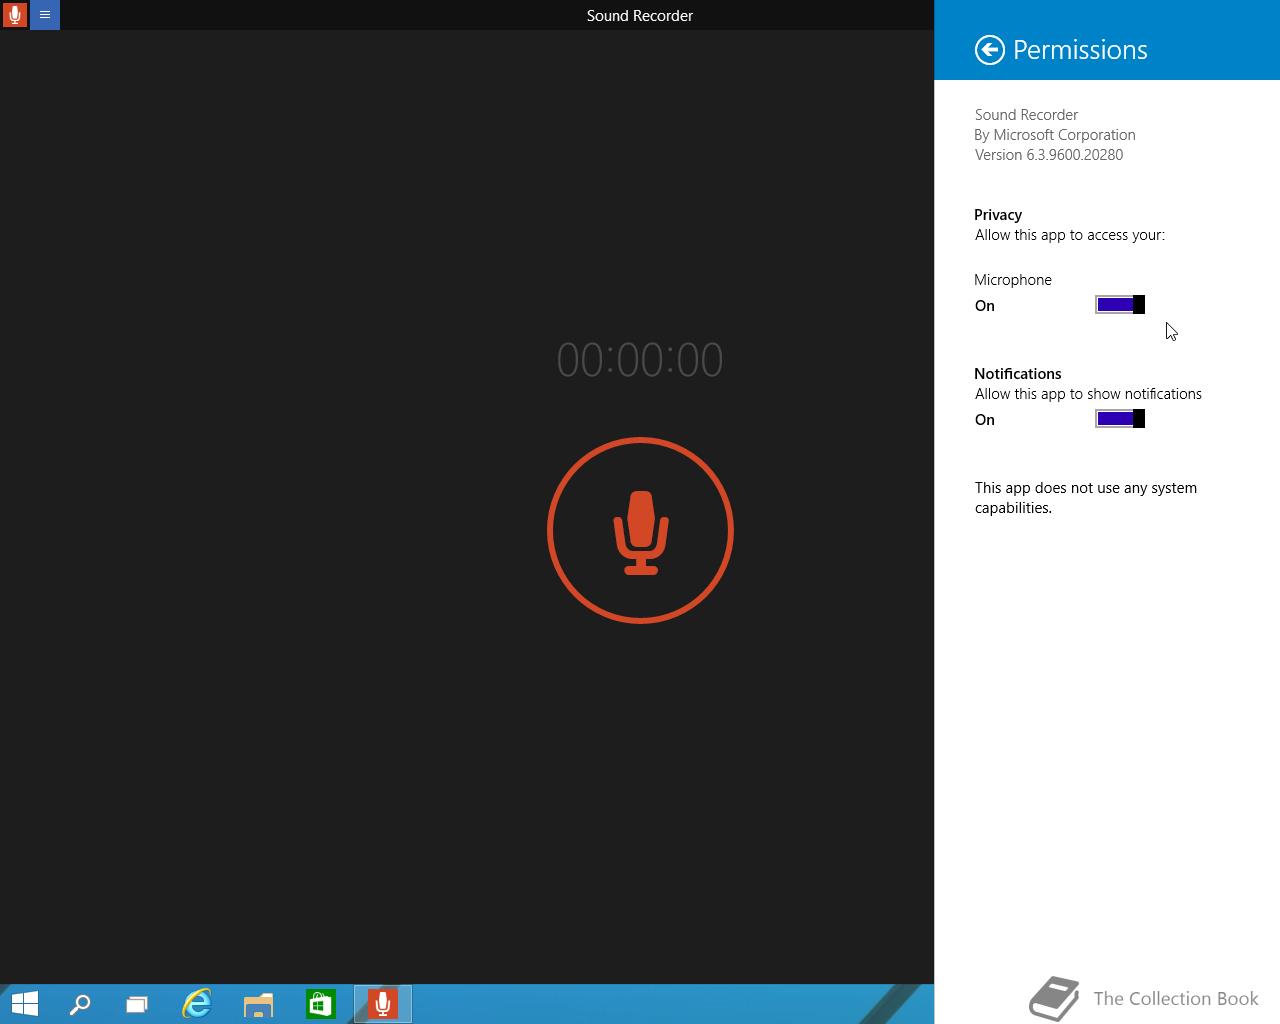The width and height of the screenshot is (1280, 1024).
Task: Open Task View on the taskbar
Action: 137,1004
